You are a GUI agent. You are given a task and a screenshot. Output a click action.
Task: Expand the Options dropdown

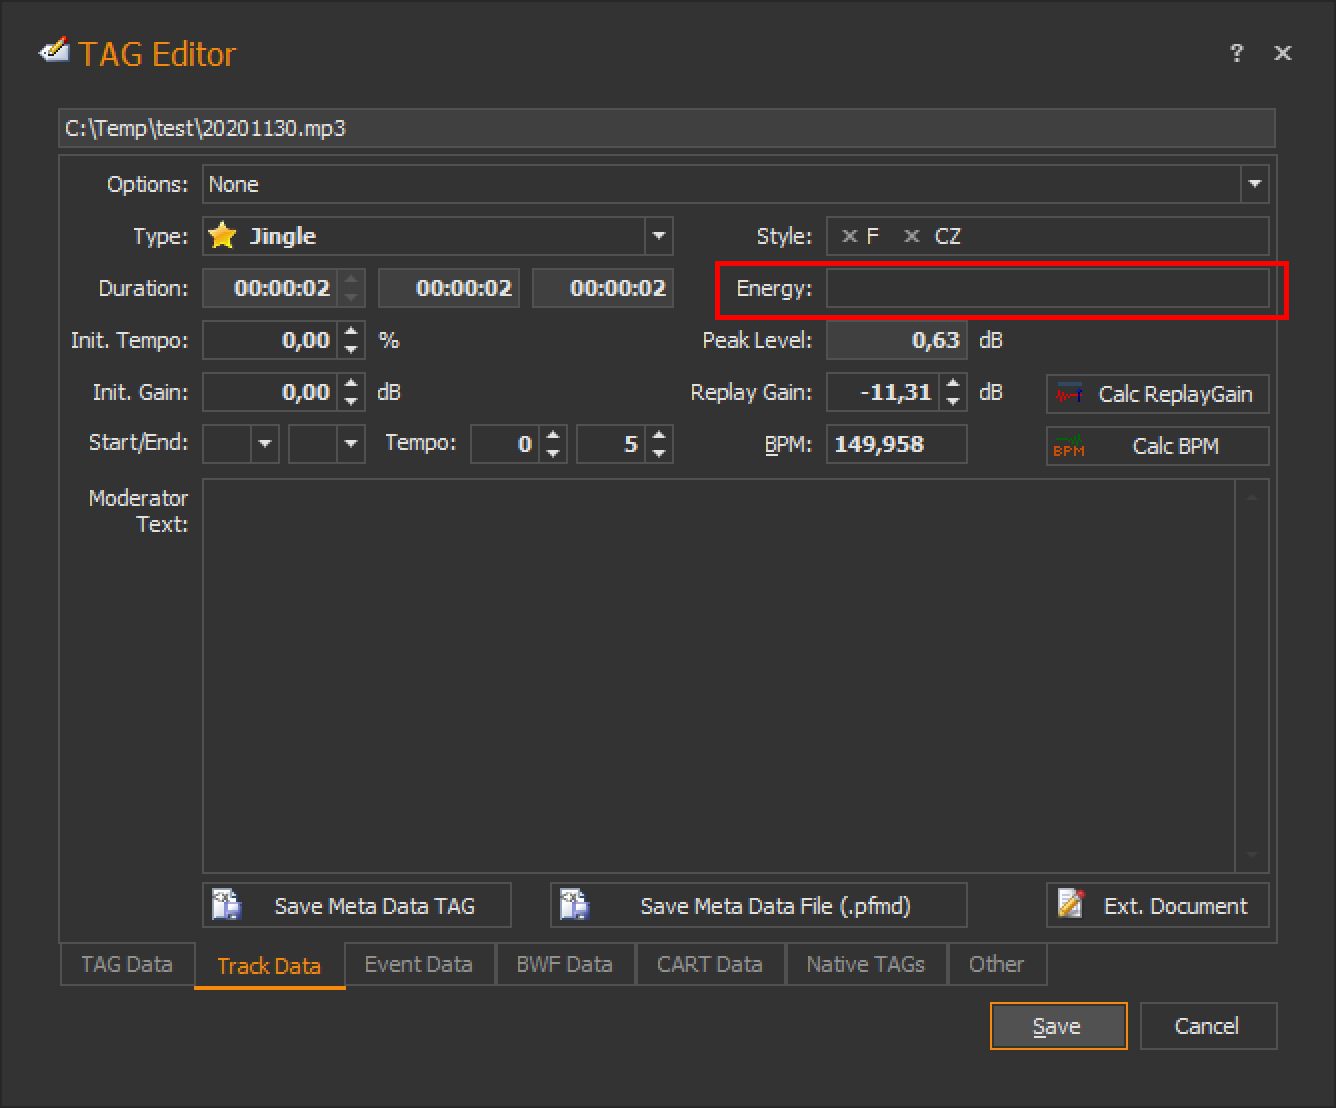[1254, 184]
